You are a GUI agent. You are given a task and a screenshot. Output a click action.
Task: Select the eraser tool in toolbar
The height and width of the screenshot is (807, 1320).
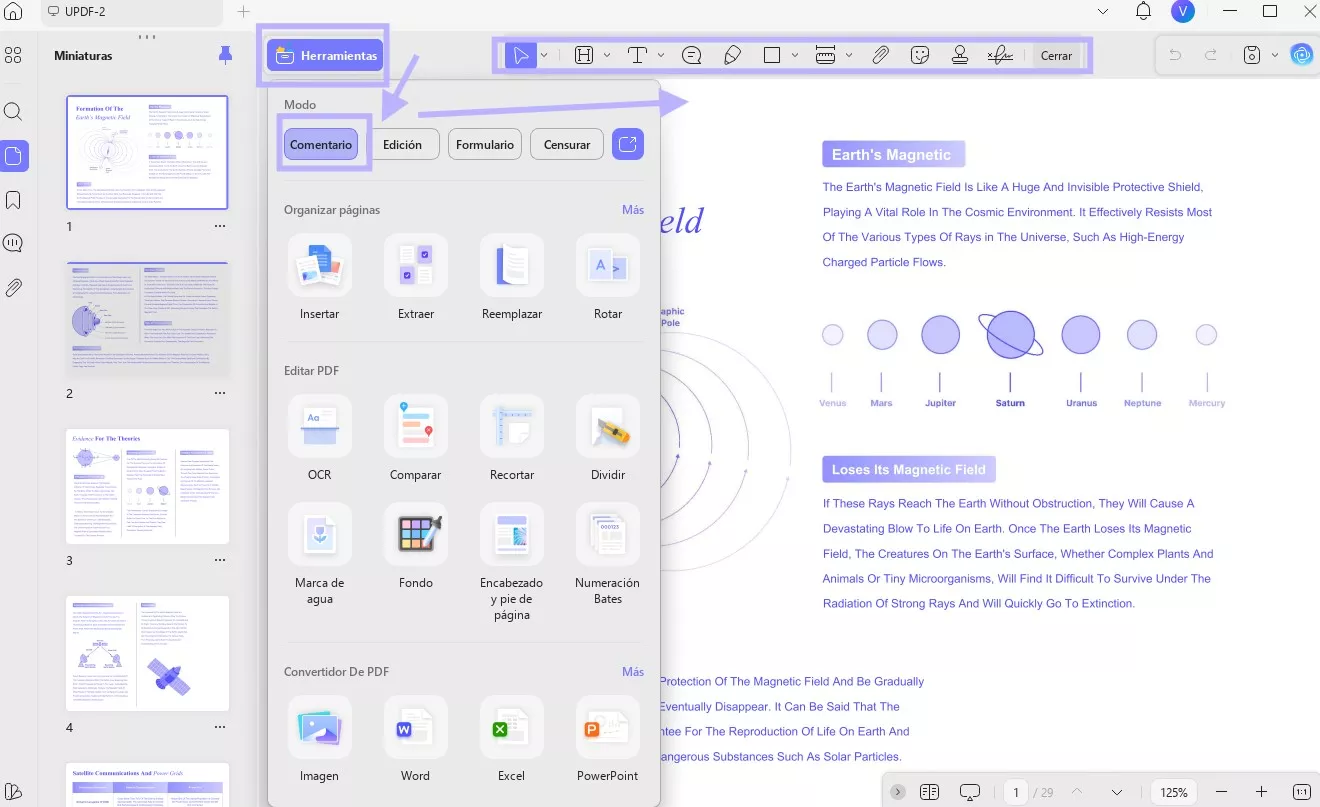732,55
